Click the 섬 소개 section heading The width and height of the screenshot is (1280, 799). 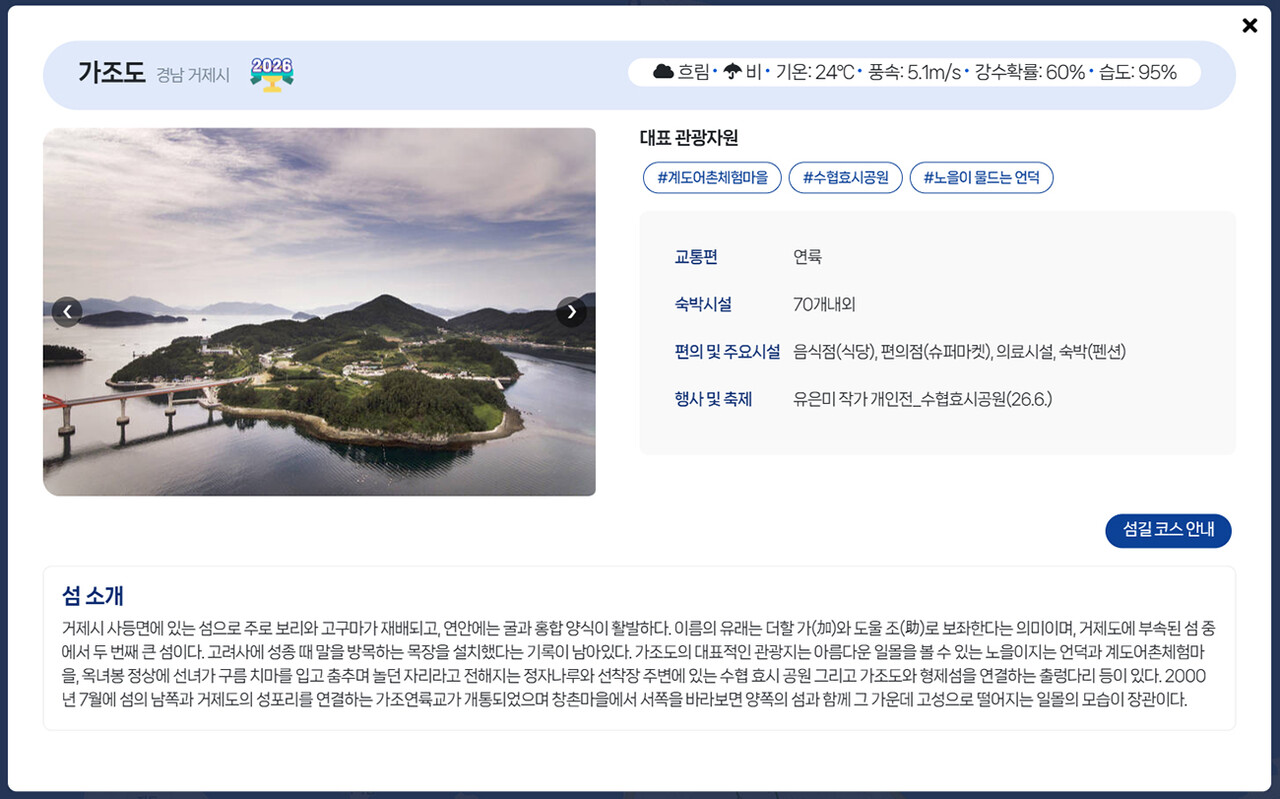pos(92,596)
